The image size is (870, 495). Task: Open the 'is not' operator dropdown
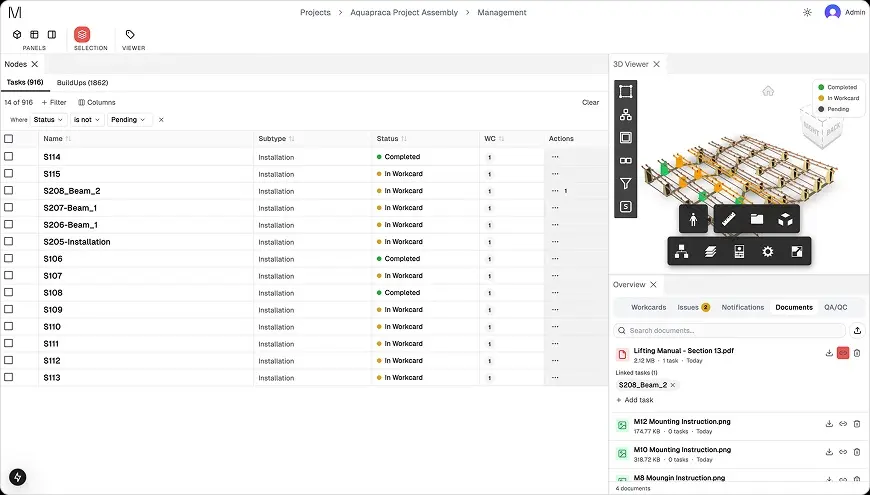point(87,120)
